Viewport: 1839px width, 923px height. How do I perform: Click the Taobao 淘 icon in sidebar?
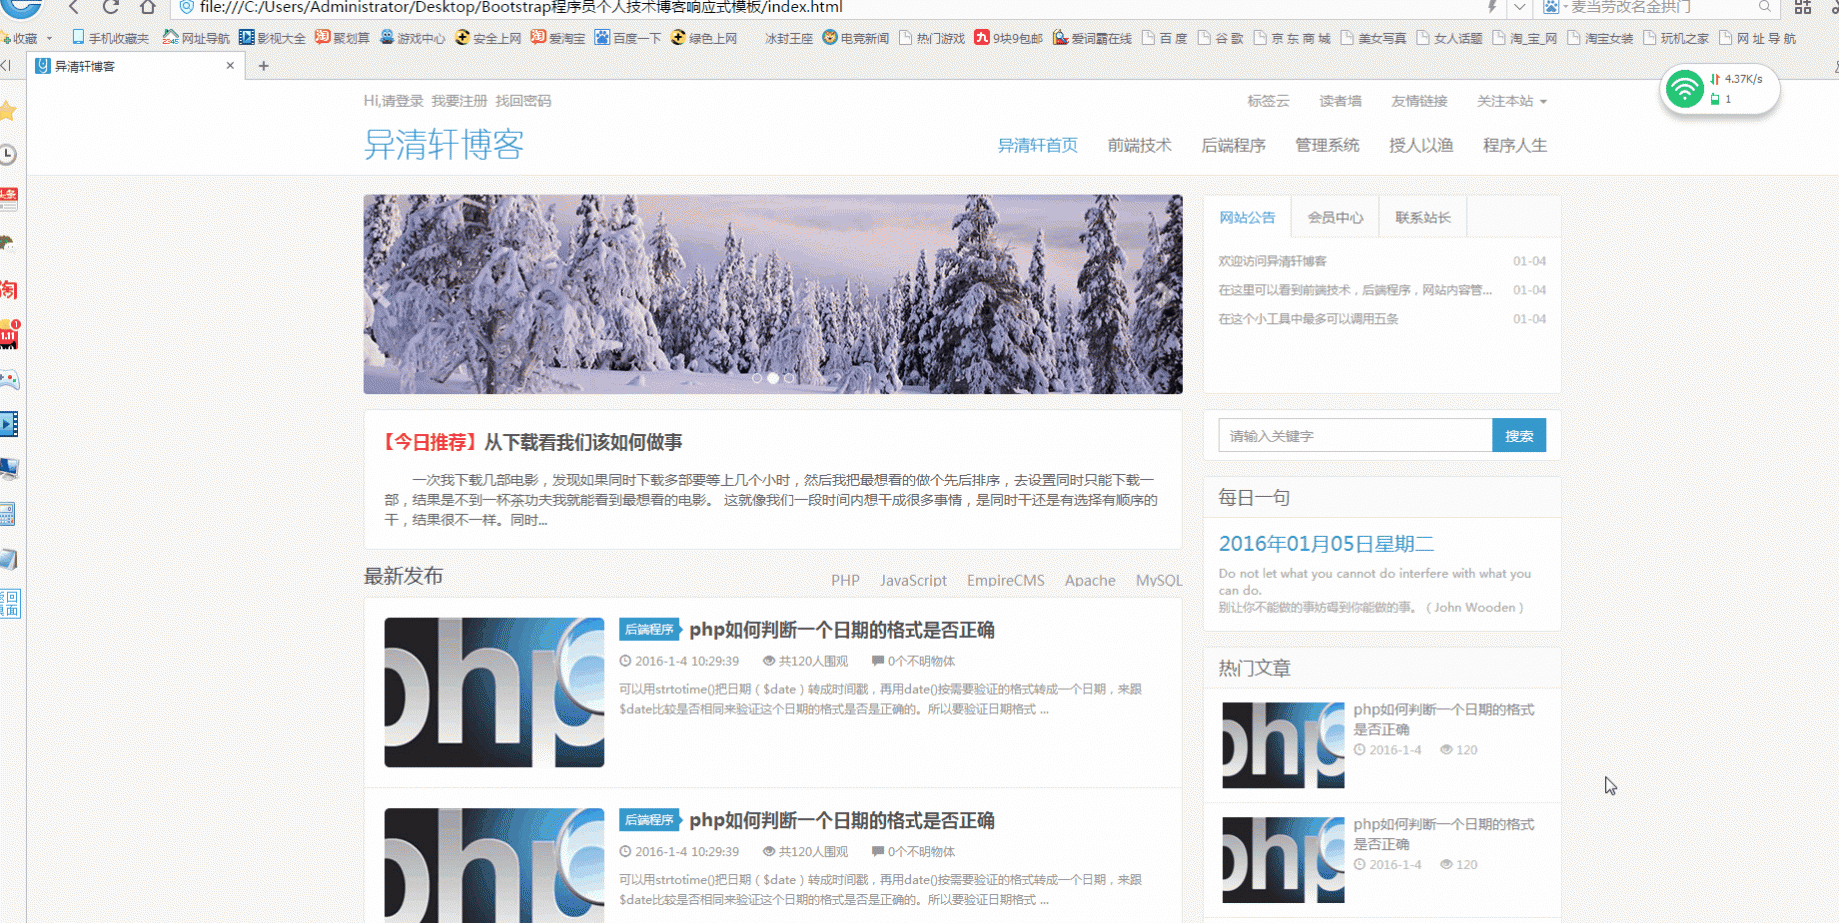click(x=9, y=290)
